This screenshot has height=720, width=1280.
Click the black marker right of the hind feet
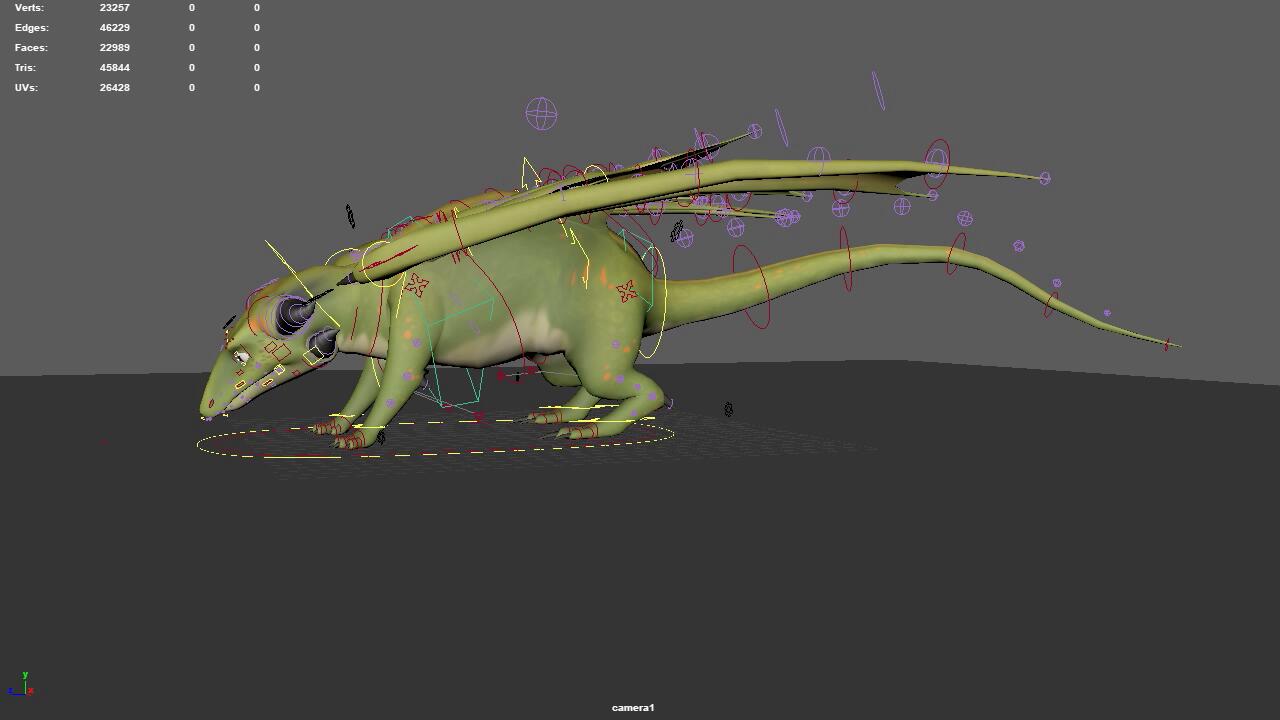(x=728, y=409)
